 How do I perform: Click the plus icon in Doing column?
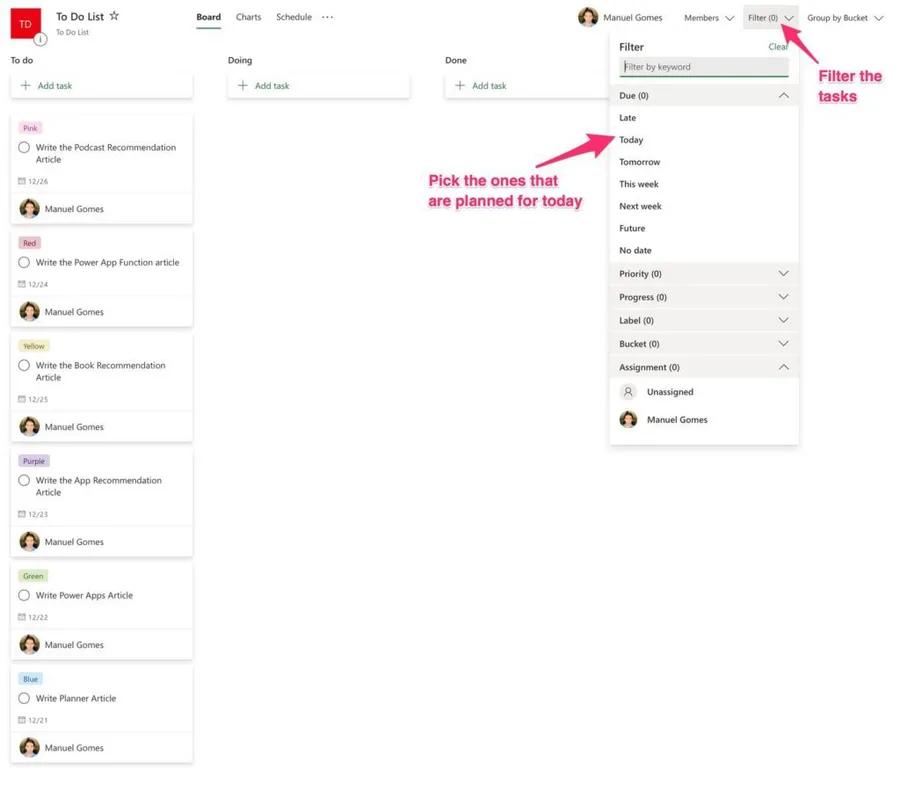pyautogui.click(x=242, y=86)
